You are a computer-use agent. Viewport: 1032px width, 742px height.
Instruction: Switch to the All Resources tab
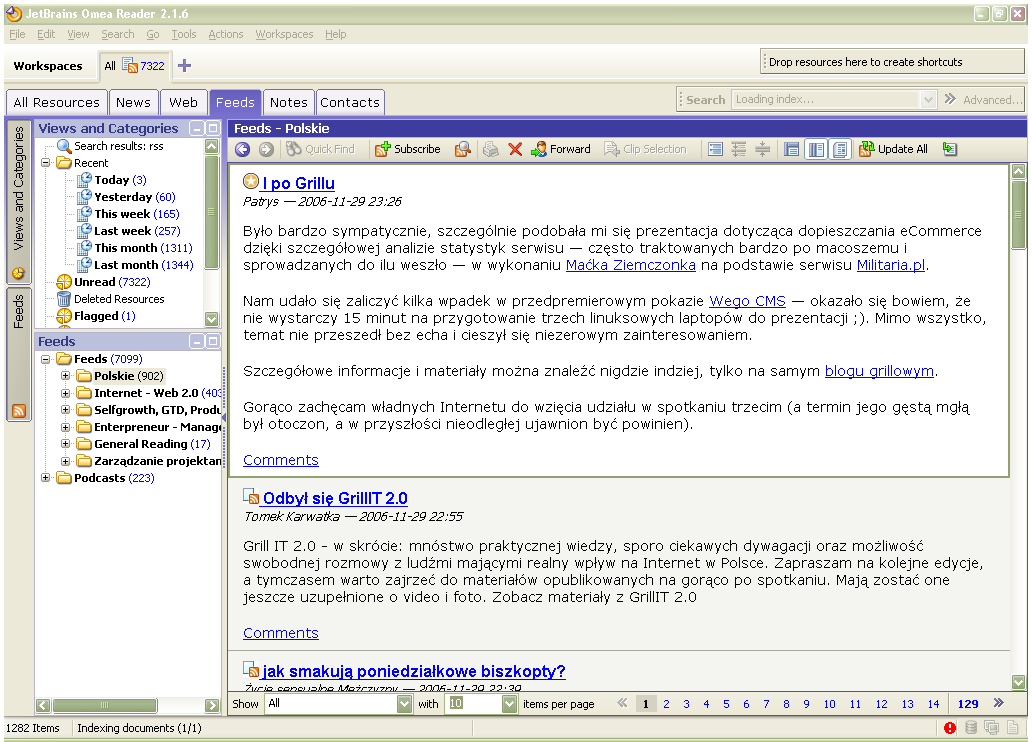coord(57,103)
